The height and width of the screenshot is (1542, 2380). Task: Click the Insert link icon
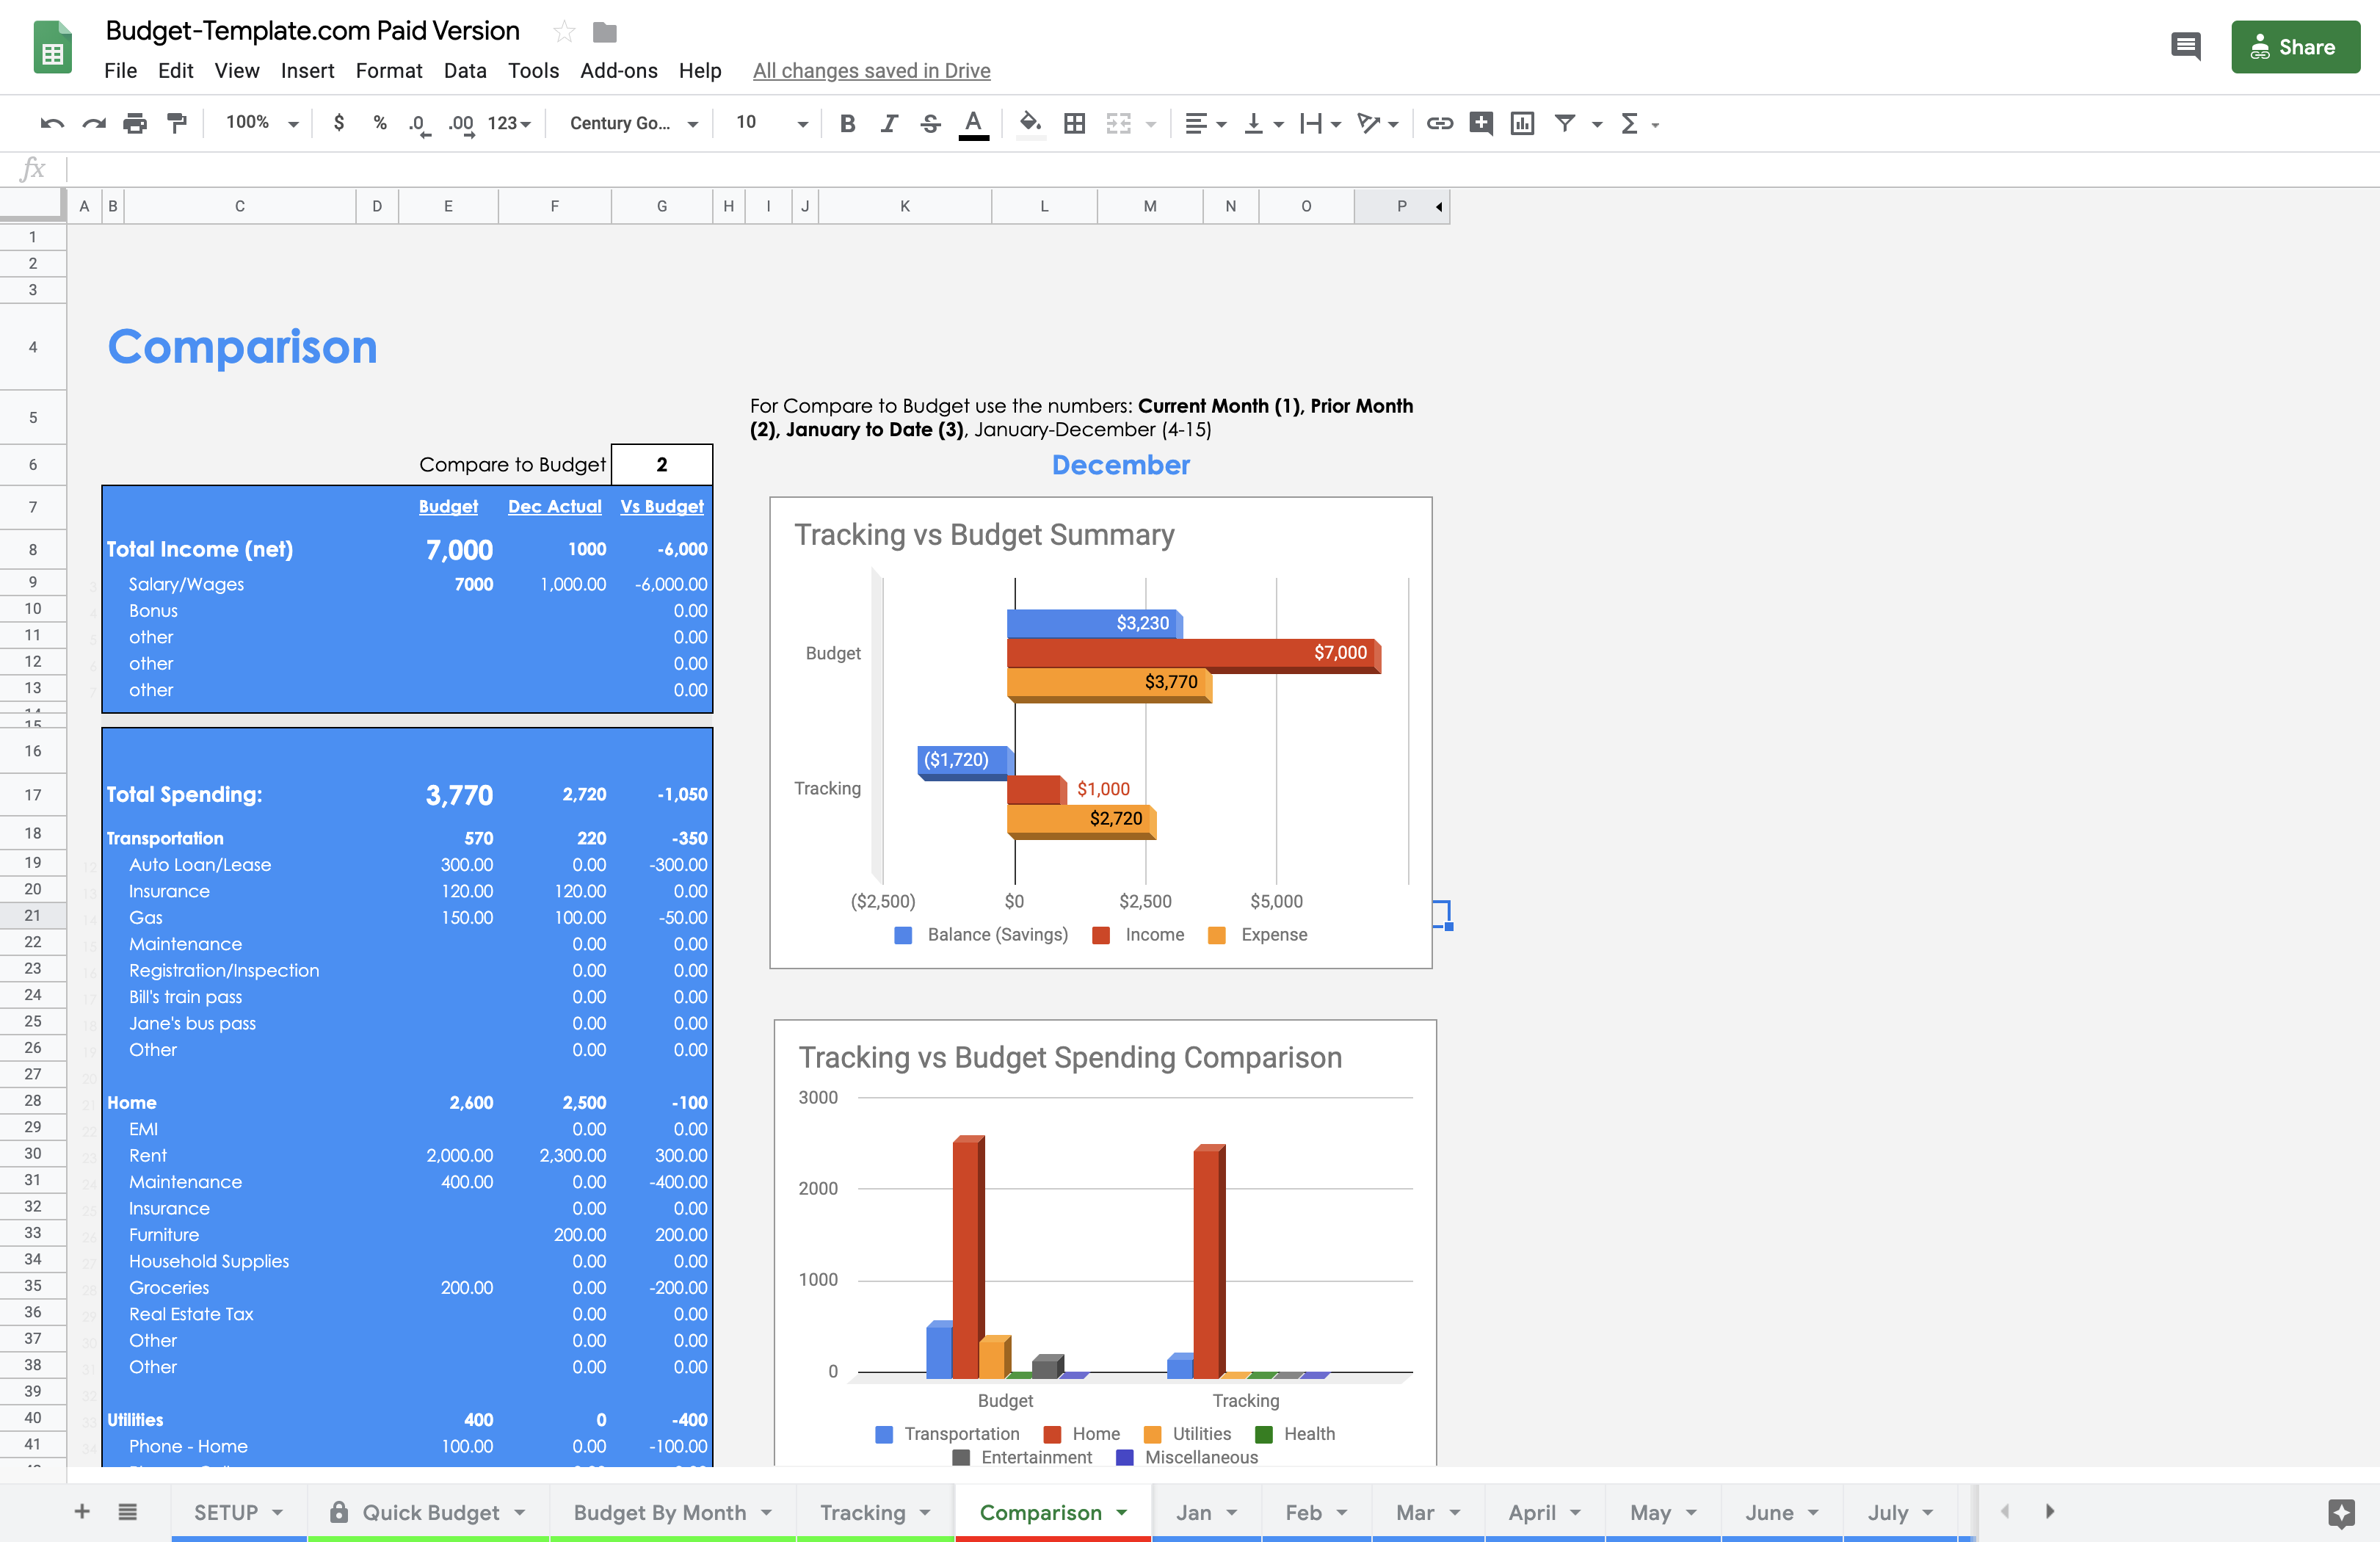click(1440, 123)
